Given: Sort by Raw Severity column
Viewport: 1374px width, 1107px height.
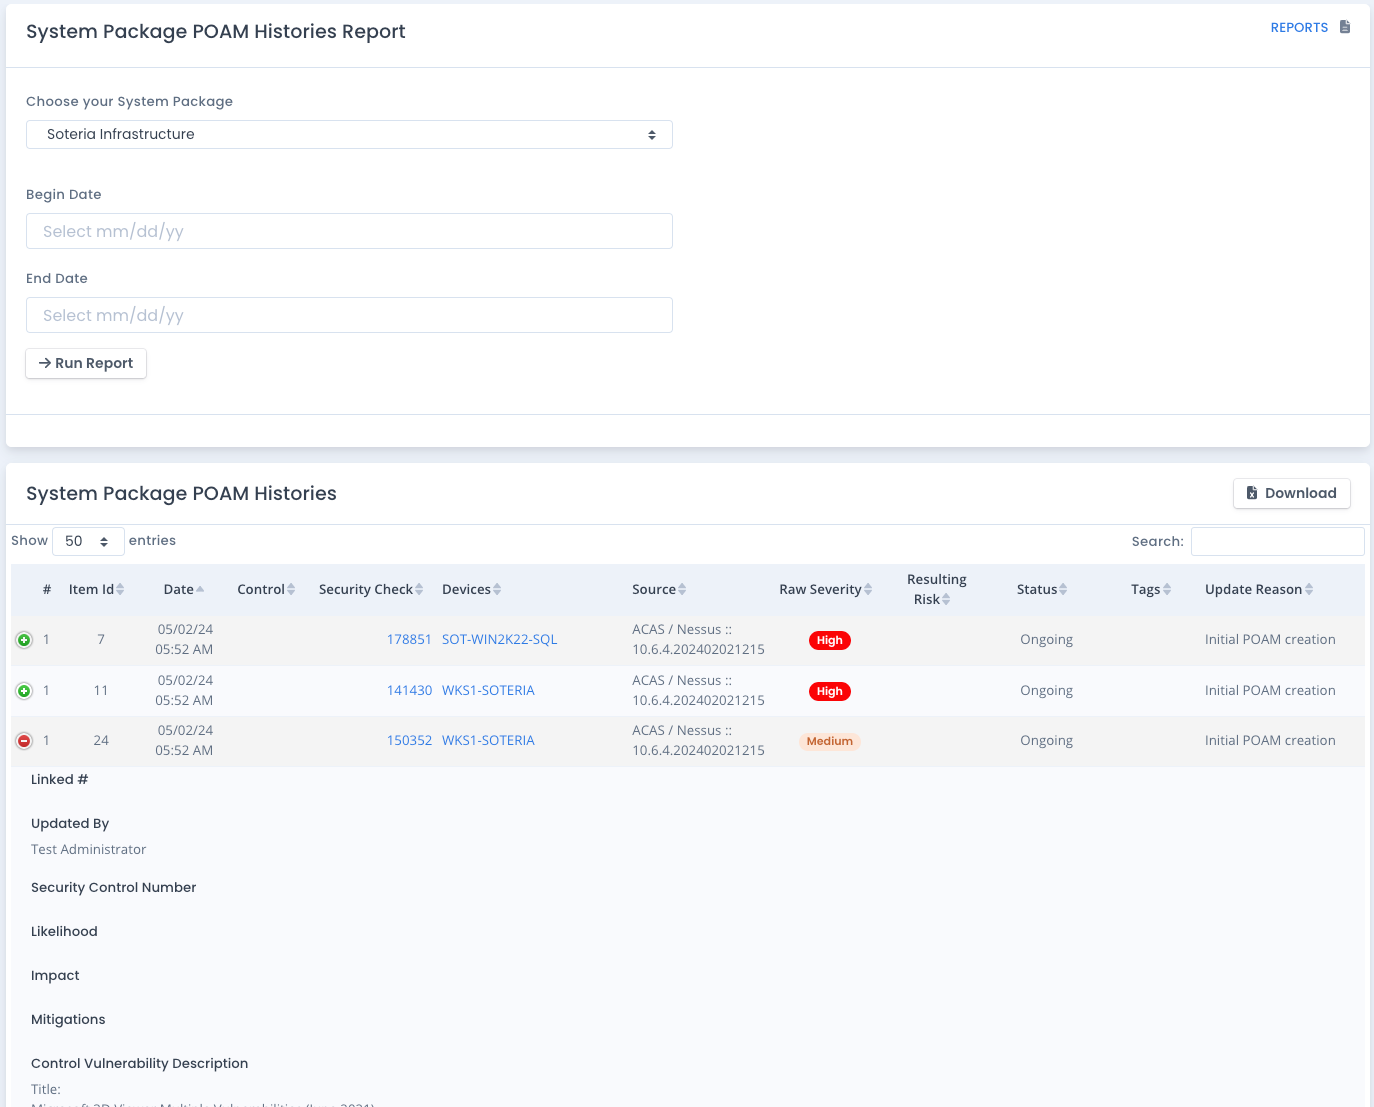Looking at the screenshot, I should click(826, 590).
